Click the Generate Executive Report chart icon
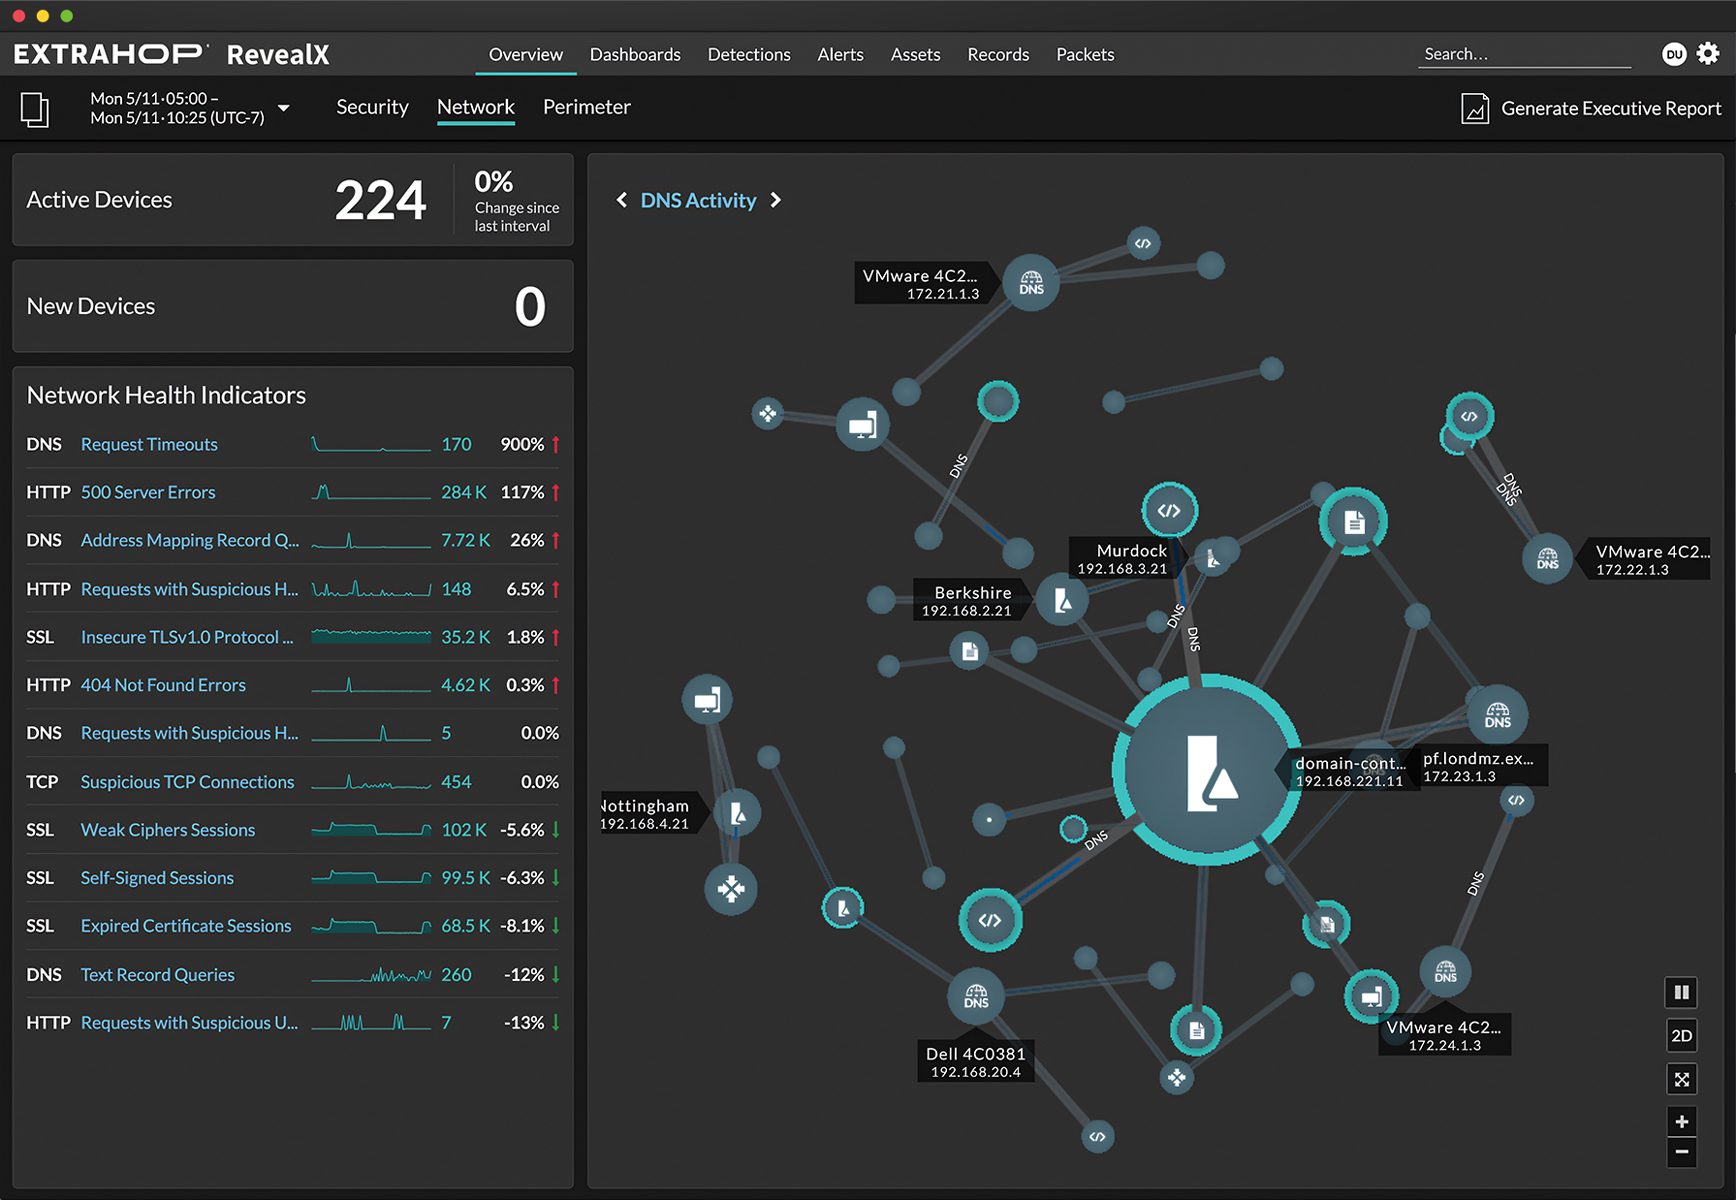 coord(1475,108)
